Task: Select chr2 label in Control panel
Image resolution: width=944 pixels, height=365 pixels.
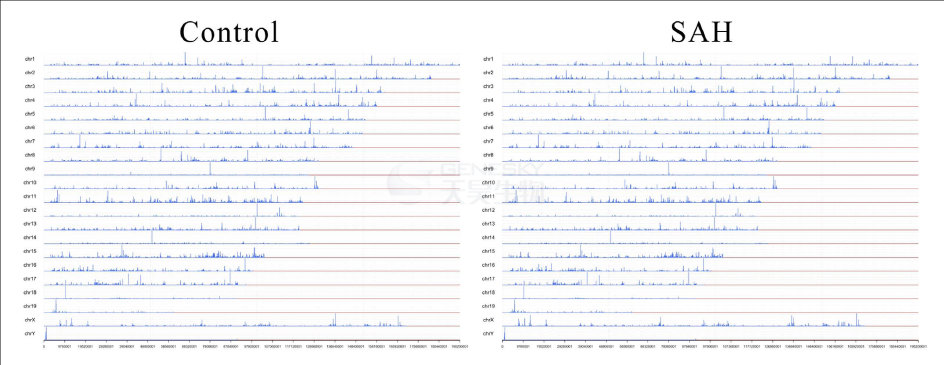Action: (x=30, y=73)
